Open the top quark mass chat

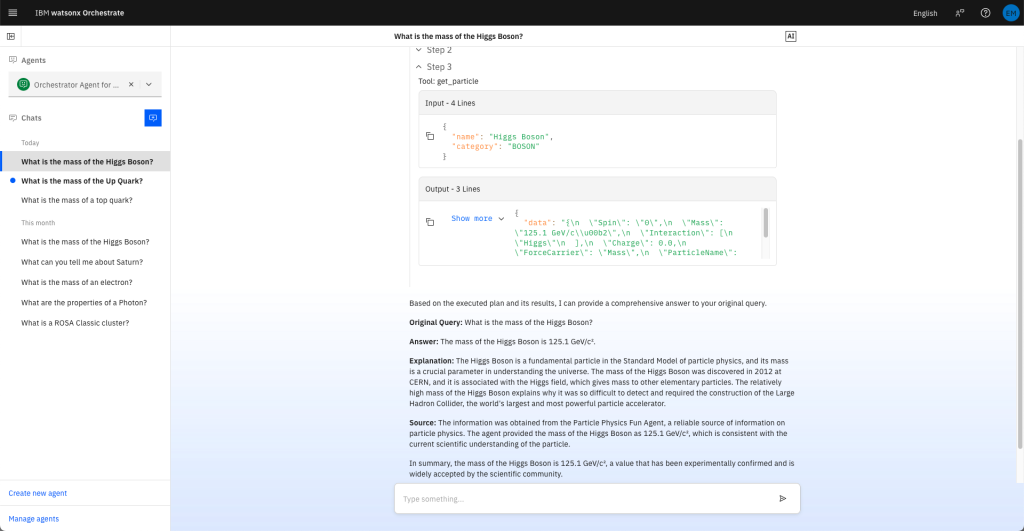(x=86, y=201)
